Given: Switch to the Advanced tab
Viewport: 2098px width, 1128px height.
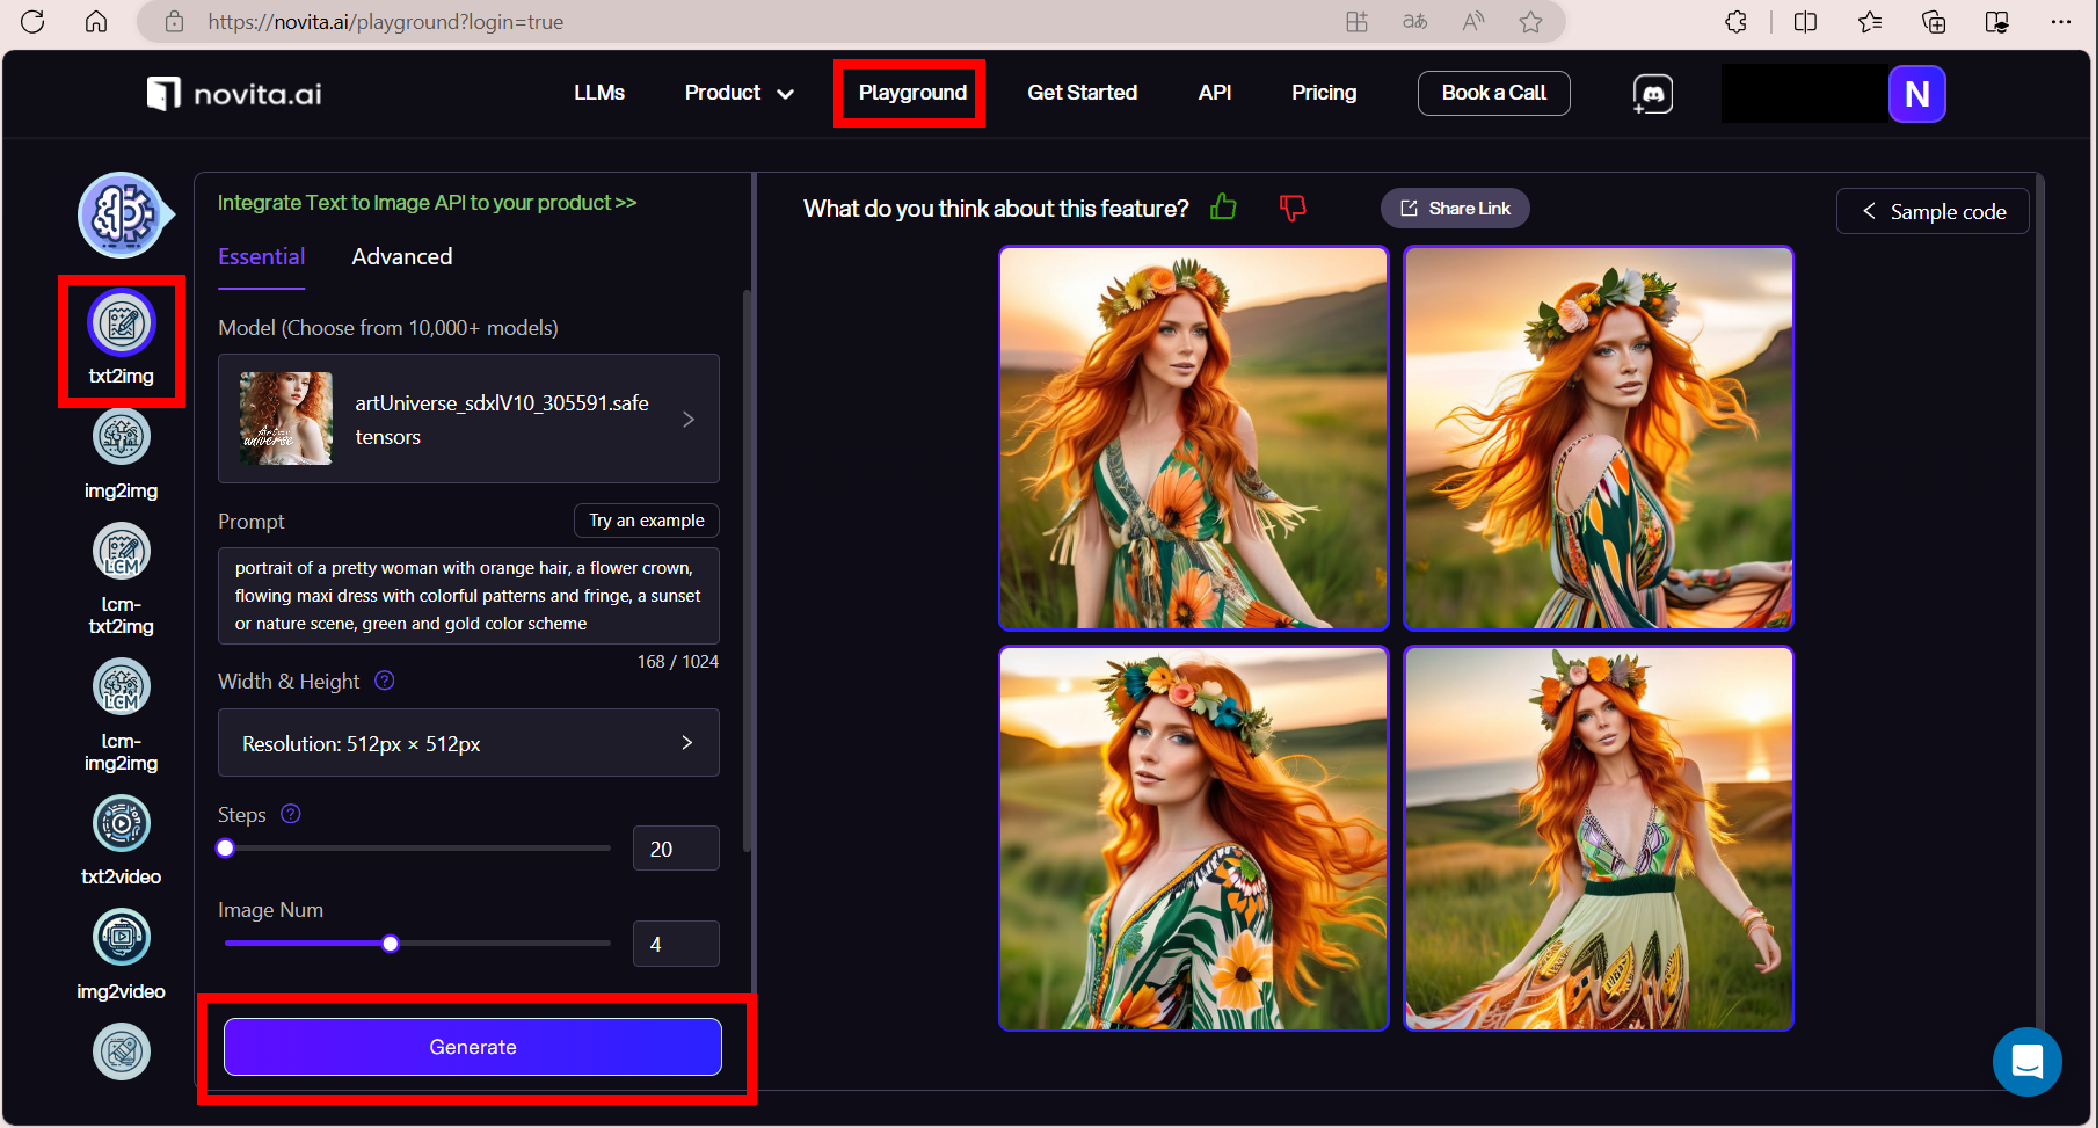Looking at the screenshot, I should 402,257.
